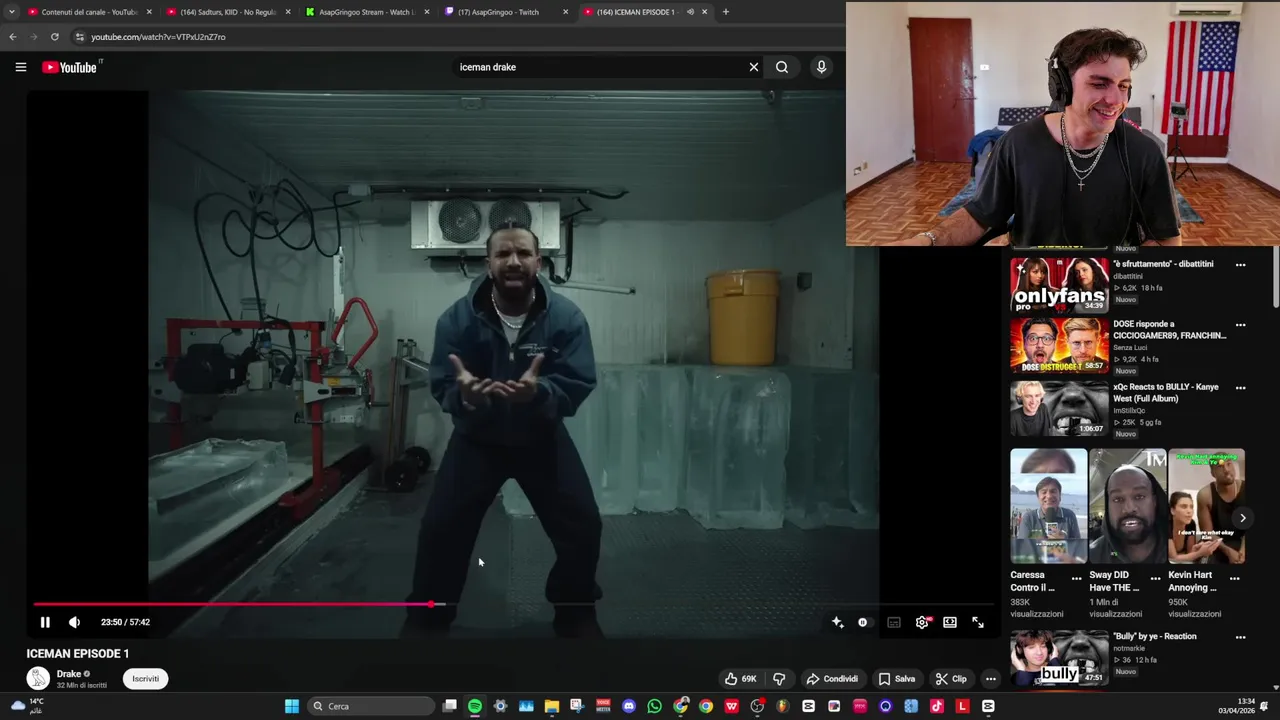Open the Windows Start menu

291,706
